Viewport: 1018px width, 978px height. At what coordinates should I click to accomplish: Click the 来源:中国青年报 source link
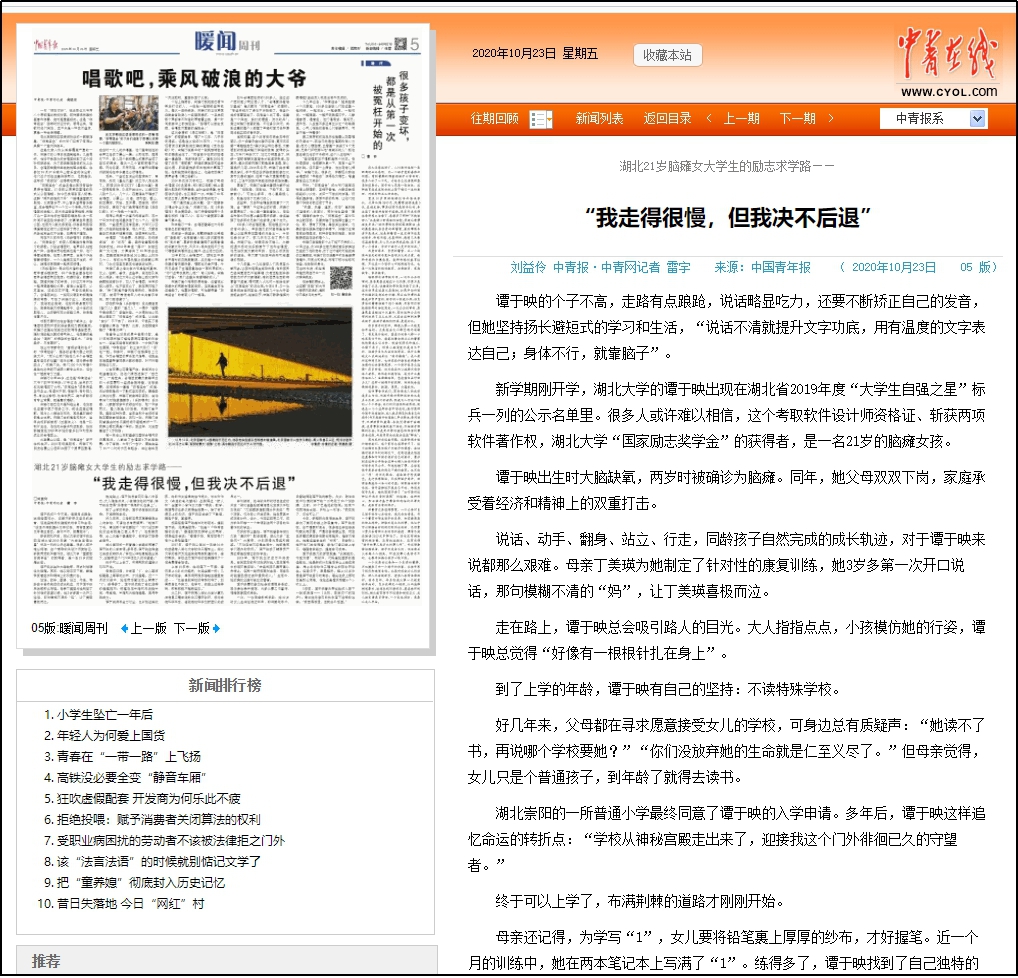click(x=763, y=267)
